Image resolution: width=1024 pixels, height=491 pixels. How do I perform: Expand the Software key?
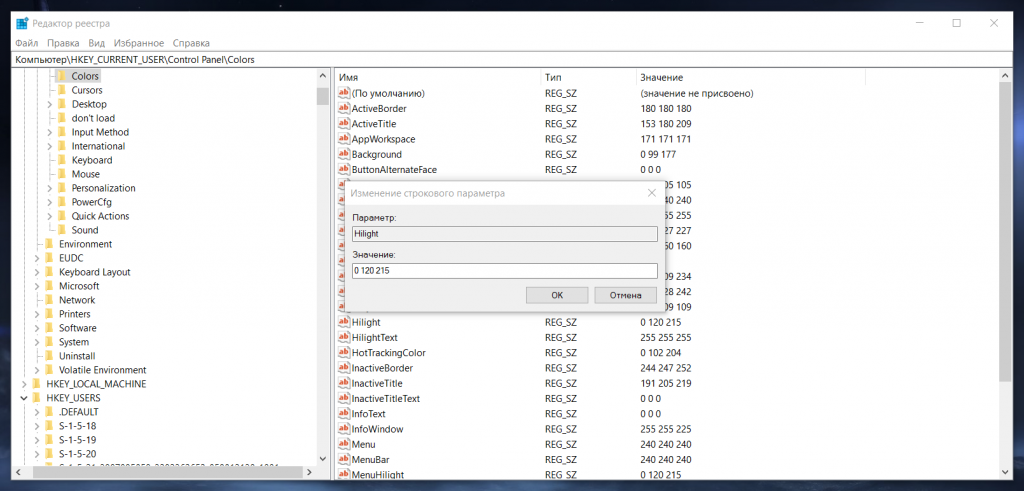point(37,328)
